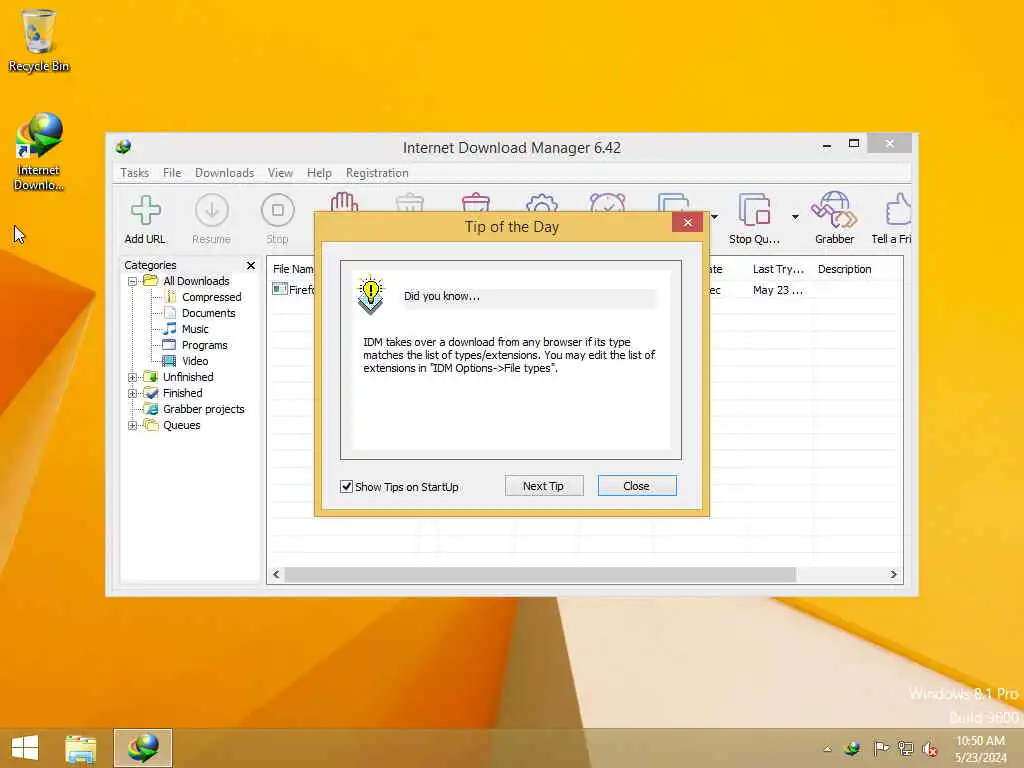Image resolution: width=1024 pixels, height=768 pixels.
Task: Open Stop Queue dropdown arrow
Action: tap(795, 217)
